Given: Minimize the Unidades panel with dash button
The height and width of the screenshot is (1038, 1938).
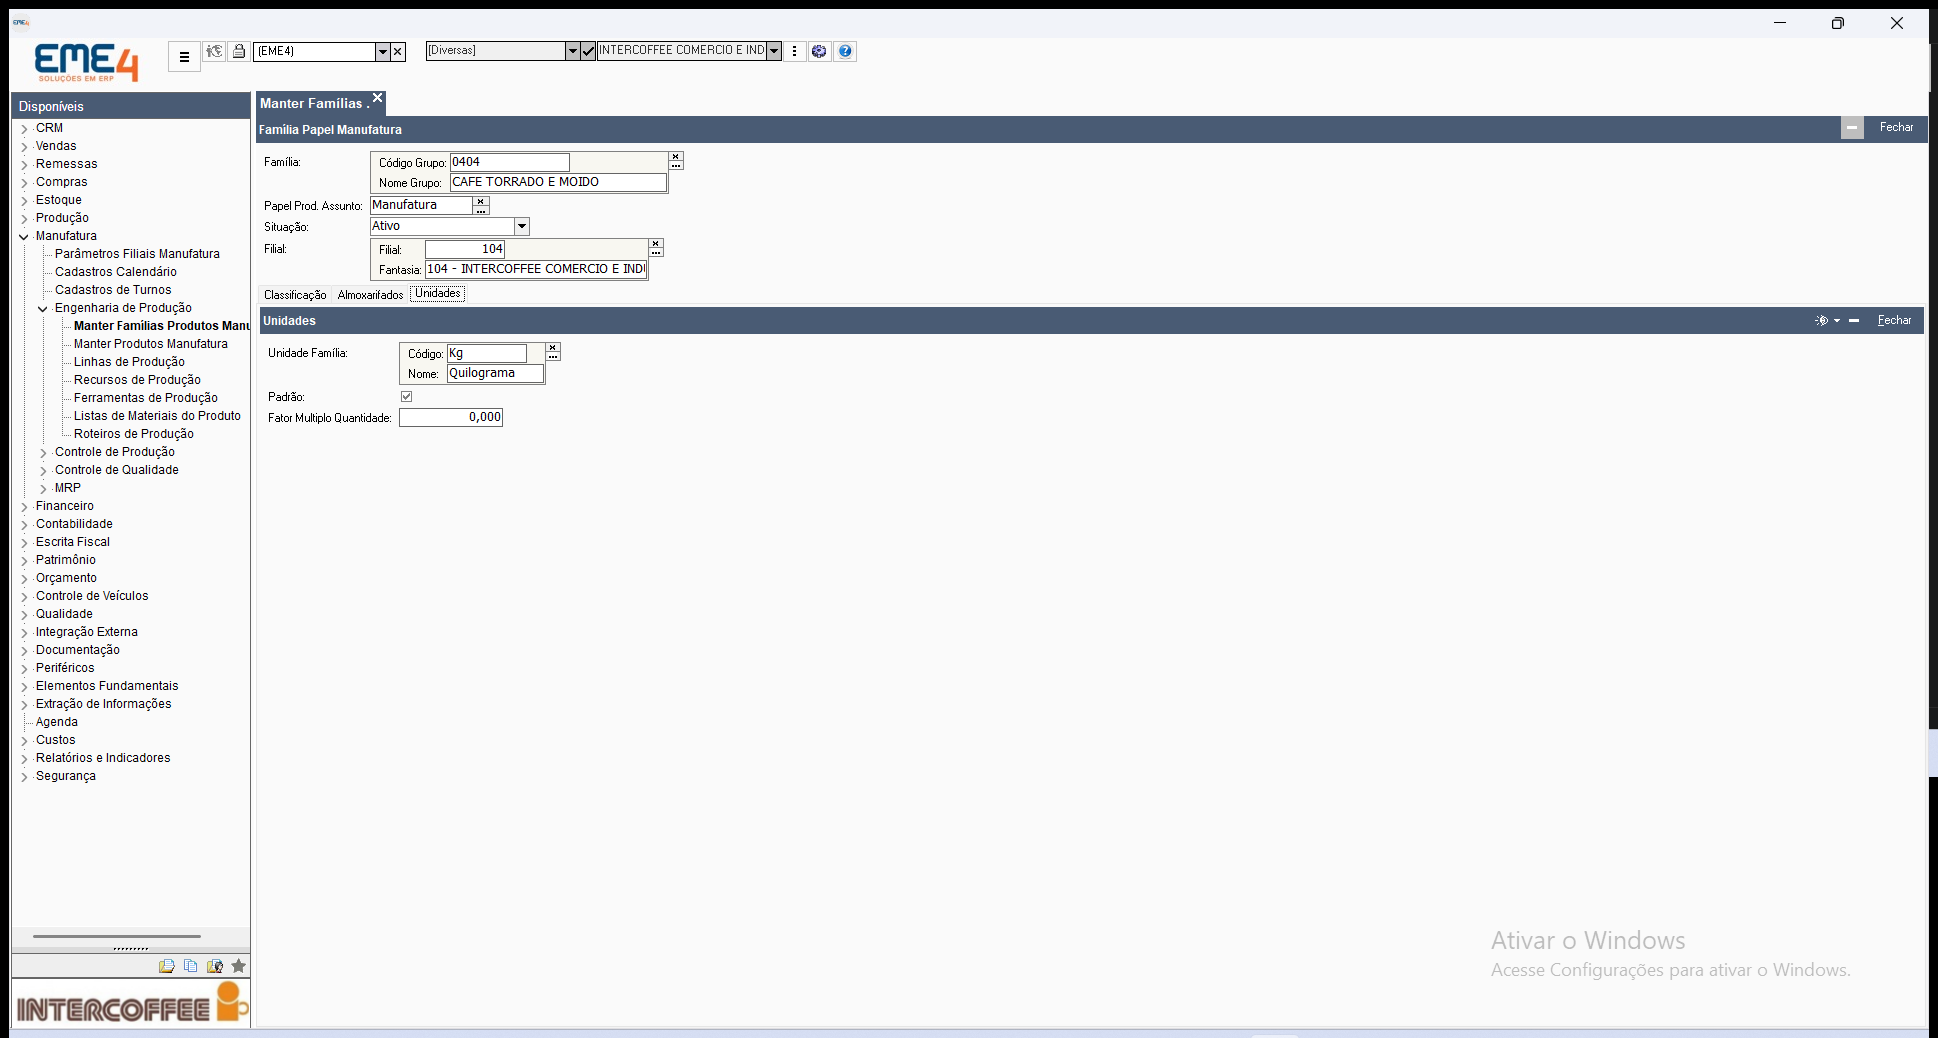Looking at the screenshot, I should pyautogui.click(x=1854, y=321).
